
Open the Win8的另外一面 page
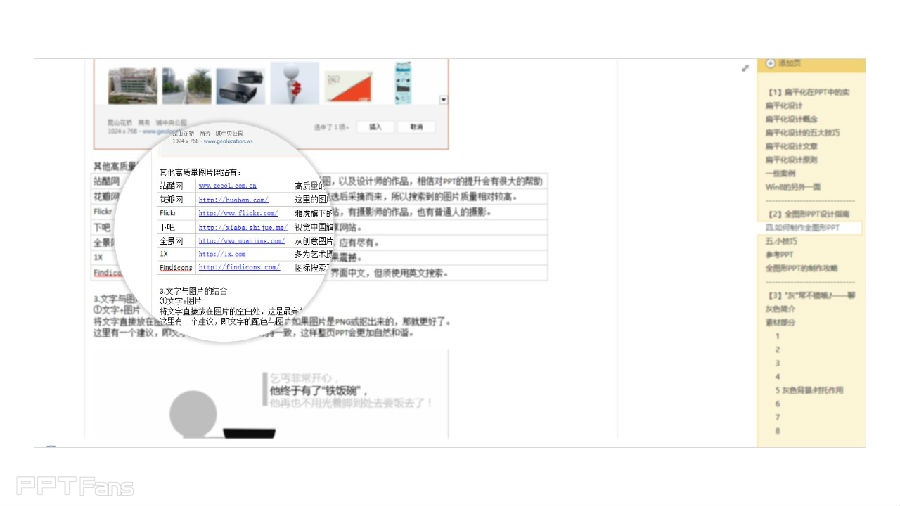click(793, 187)
